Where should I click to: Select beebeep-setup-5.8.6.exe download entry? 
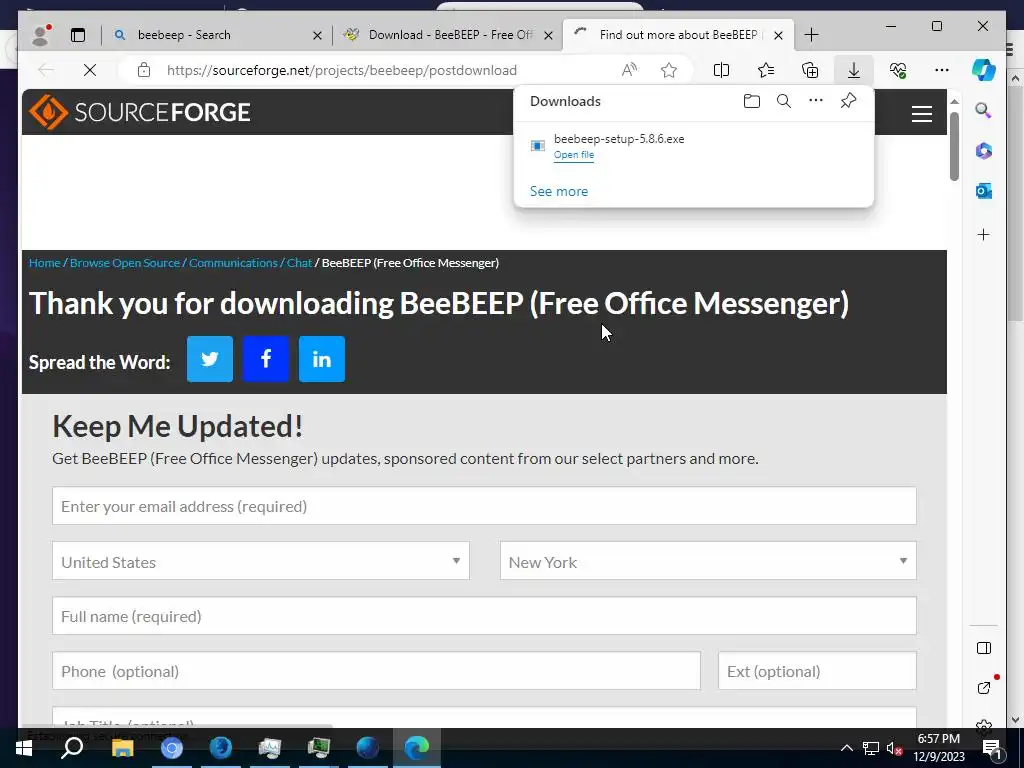click(694, 146)
